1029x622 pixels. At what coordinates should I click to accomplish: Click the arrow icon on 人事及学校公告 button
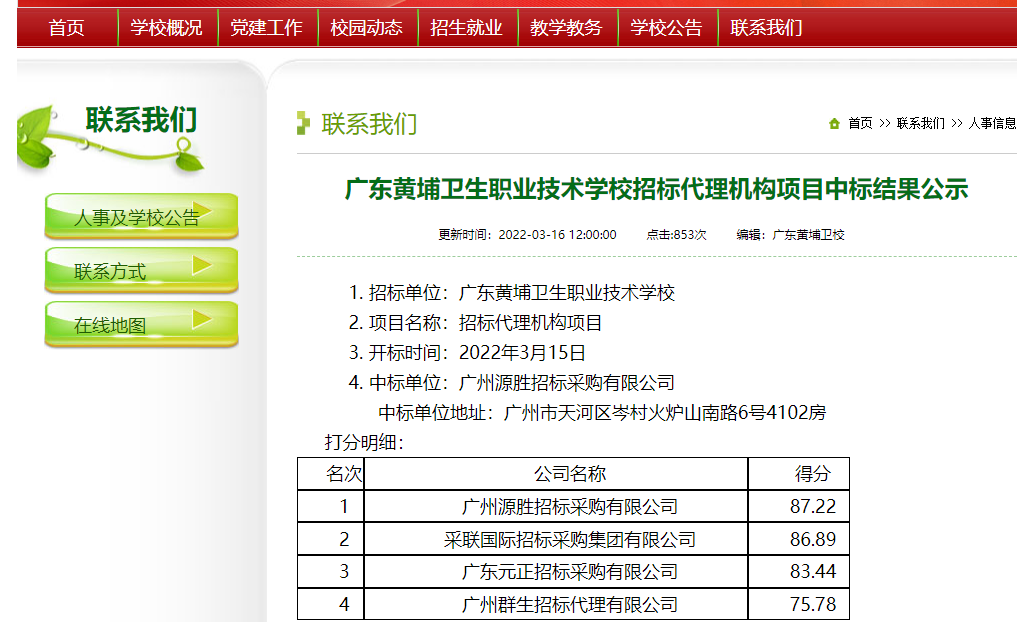pyautogui.click(x=201, y=211)
